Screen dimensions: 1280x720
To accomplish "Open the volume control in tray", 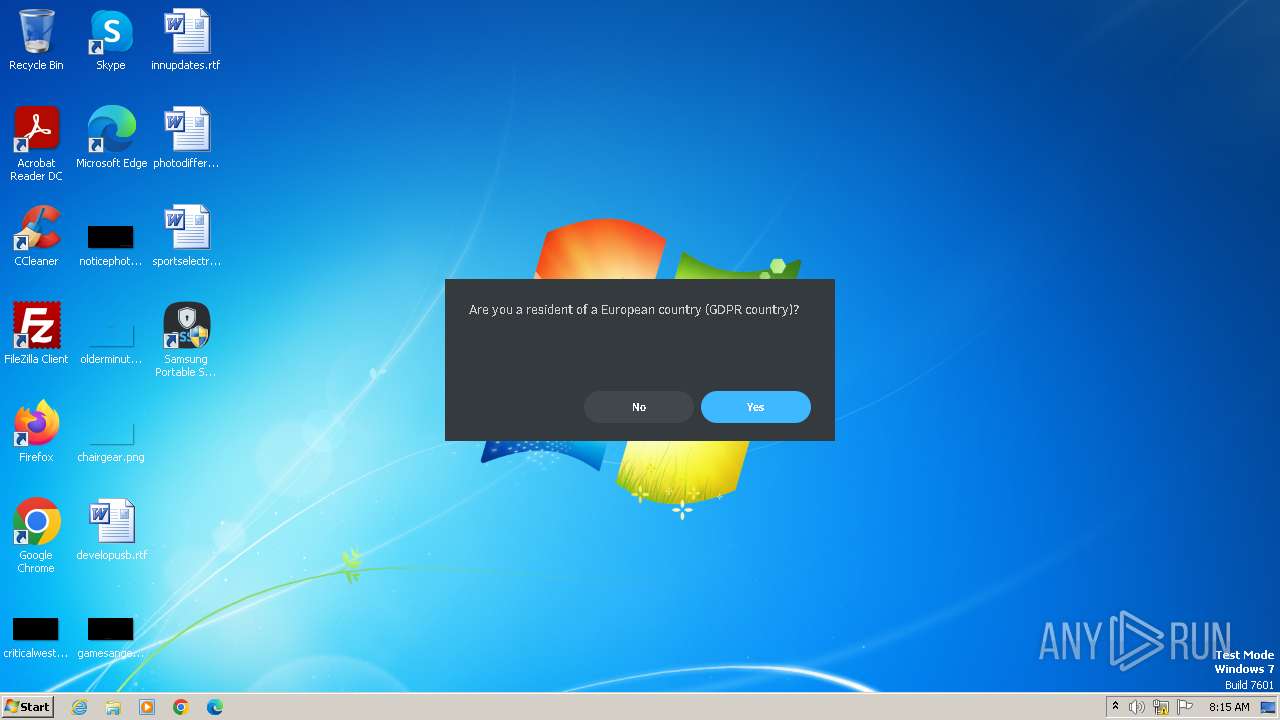I will pyautogui.click(x=1137, y=707).
